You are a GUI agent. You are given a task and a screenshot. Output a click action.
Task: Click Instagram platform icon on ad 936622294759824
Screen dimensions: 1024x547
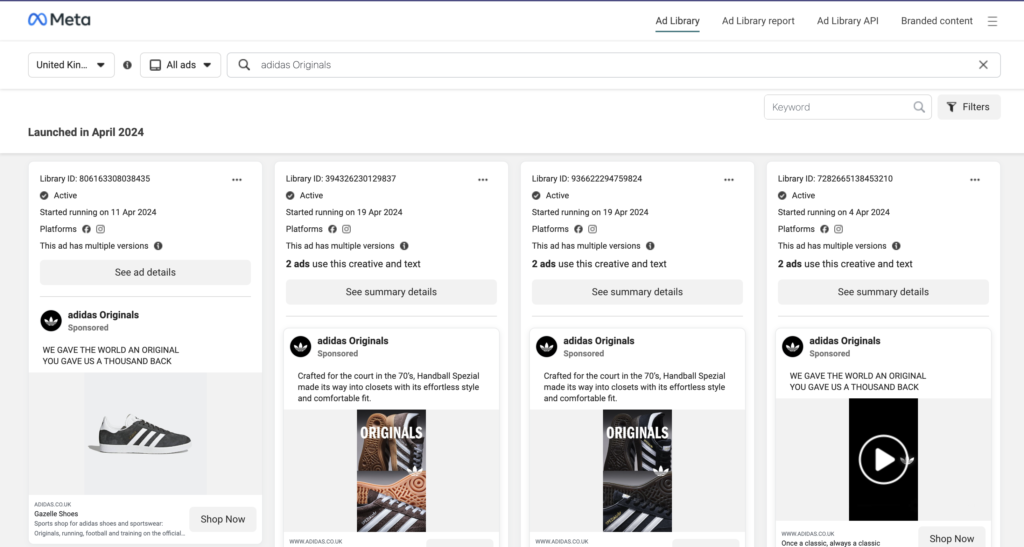592,229
